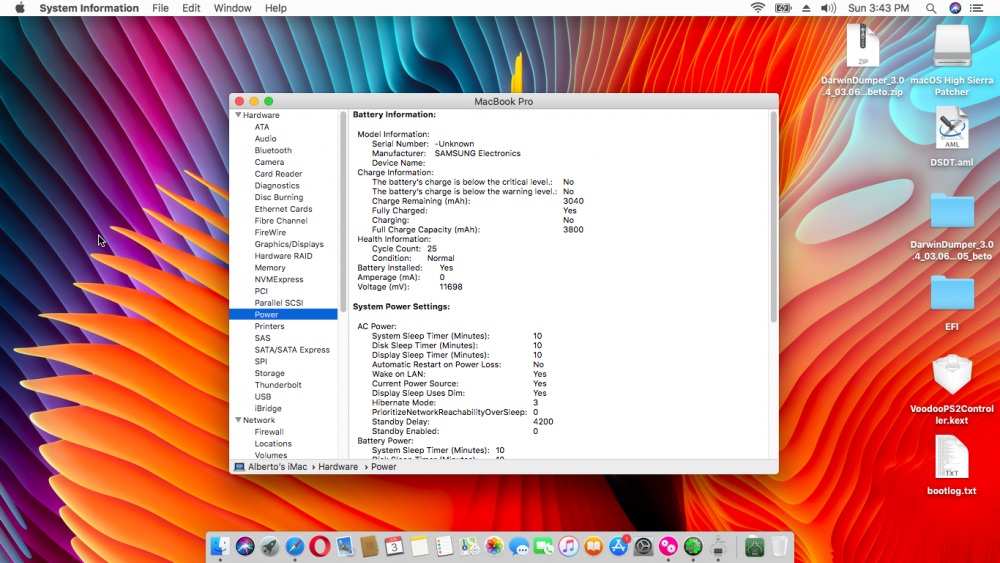
Task: Open Maps icon in dock
Action: (x=469, y=546)
